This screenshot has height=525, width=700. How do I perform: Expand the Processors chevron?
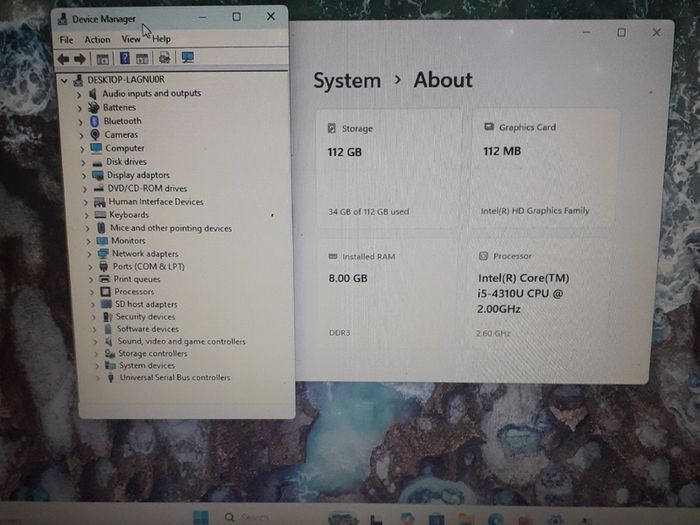92,292
